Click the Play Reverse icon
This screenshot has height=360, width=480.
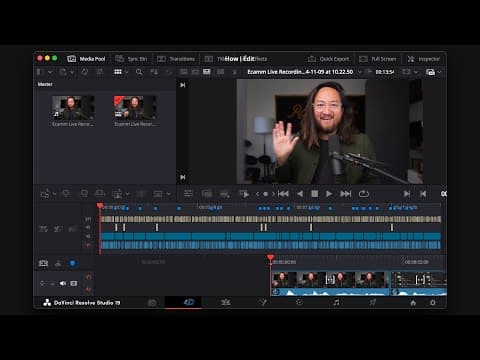click(x=300, y=194)
